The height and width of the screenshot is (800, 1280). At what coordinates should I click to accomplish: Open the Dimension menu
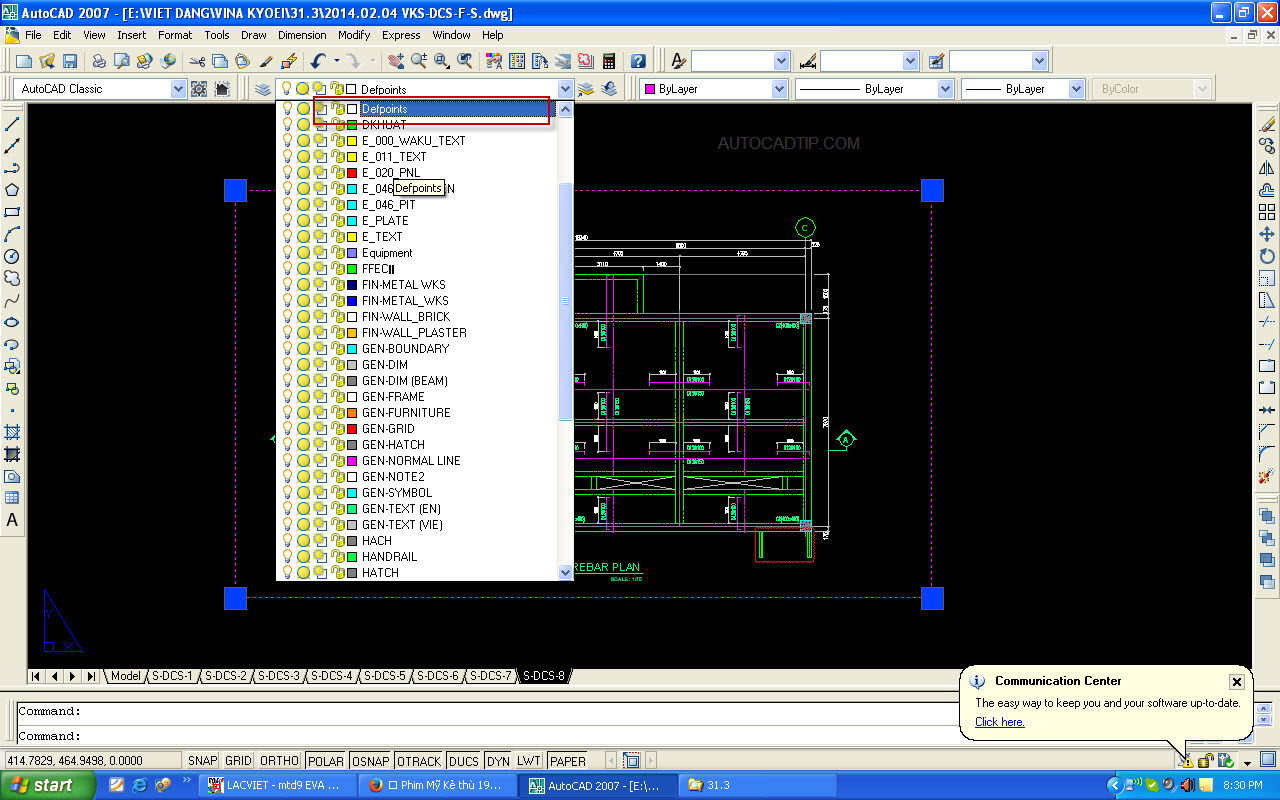[x=302, y=35]
